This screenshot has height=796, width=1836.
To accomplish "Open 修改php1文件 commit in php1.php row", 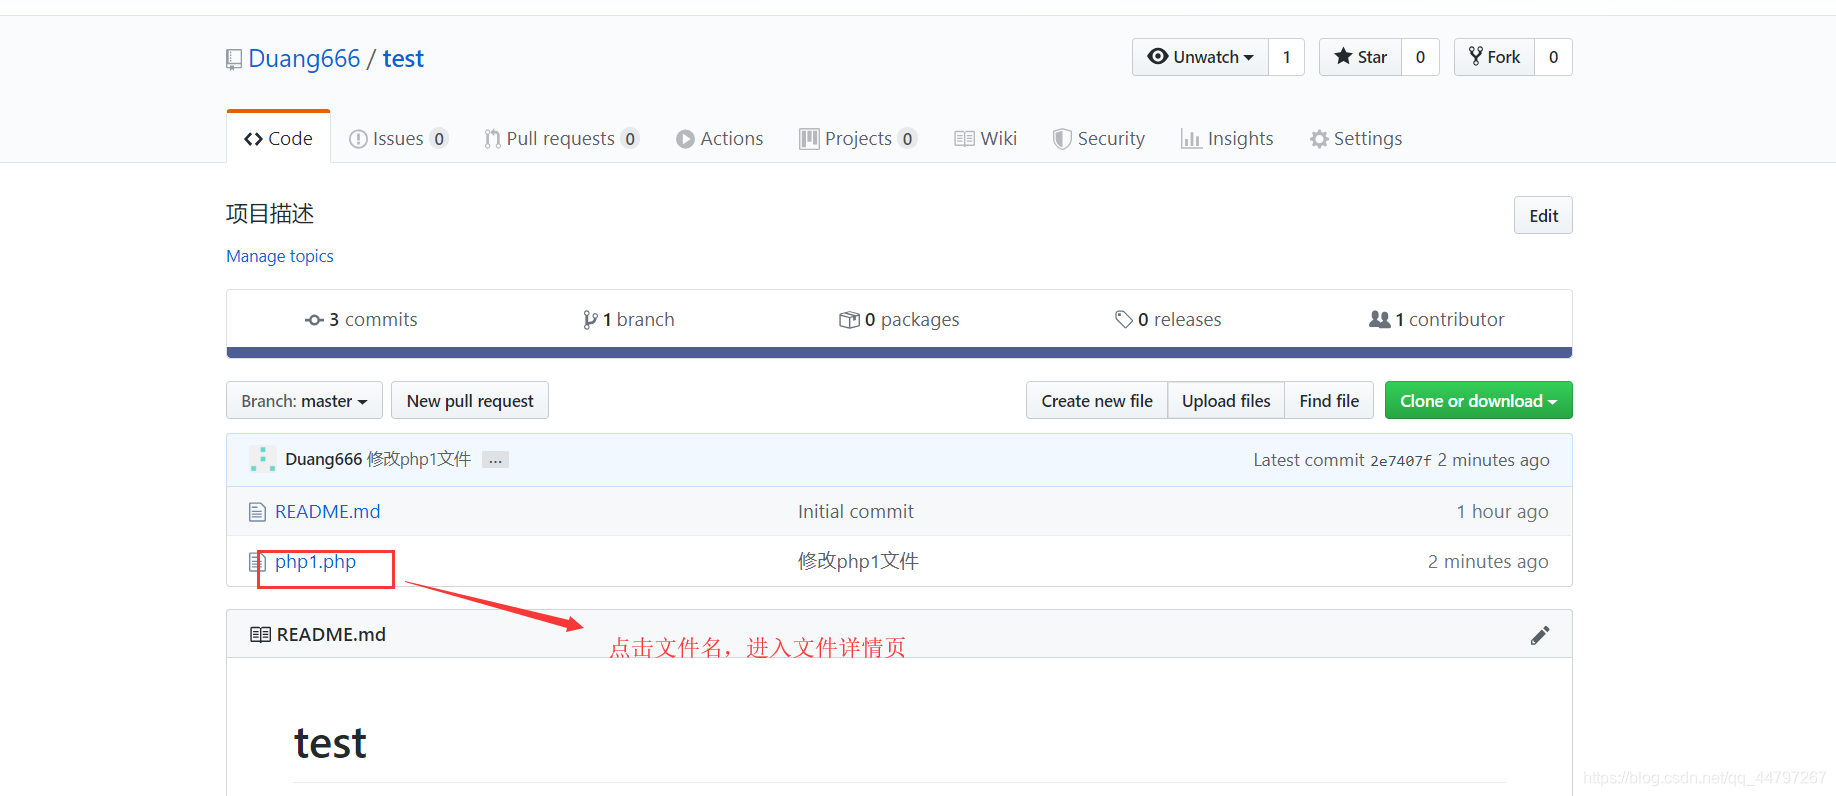I will point(858,561).
